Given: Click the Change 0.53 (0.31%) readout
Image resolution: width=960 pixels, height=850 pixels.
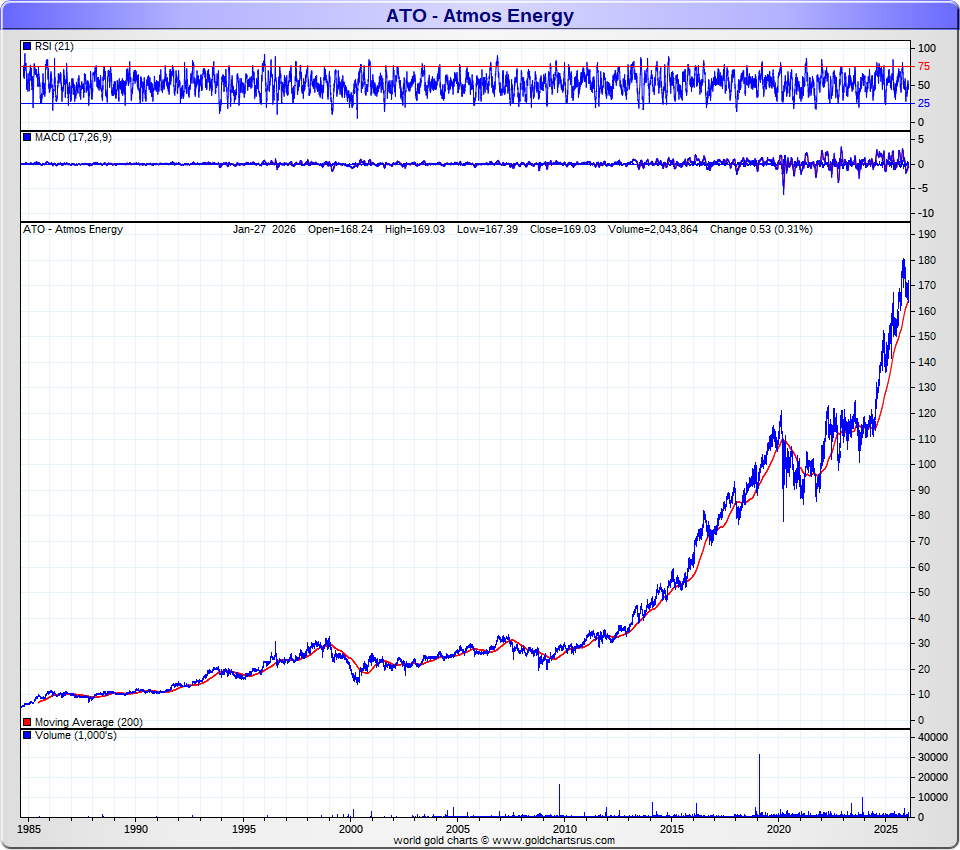Looking at the screenshot, I should point(761,229).
